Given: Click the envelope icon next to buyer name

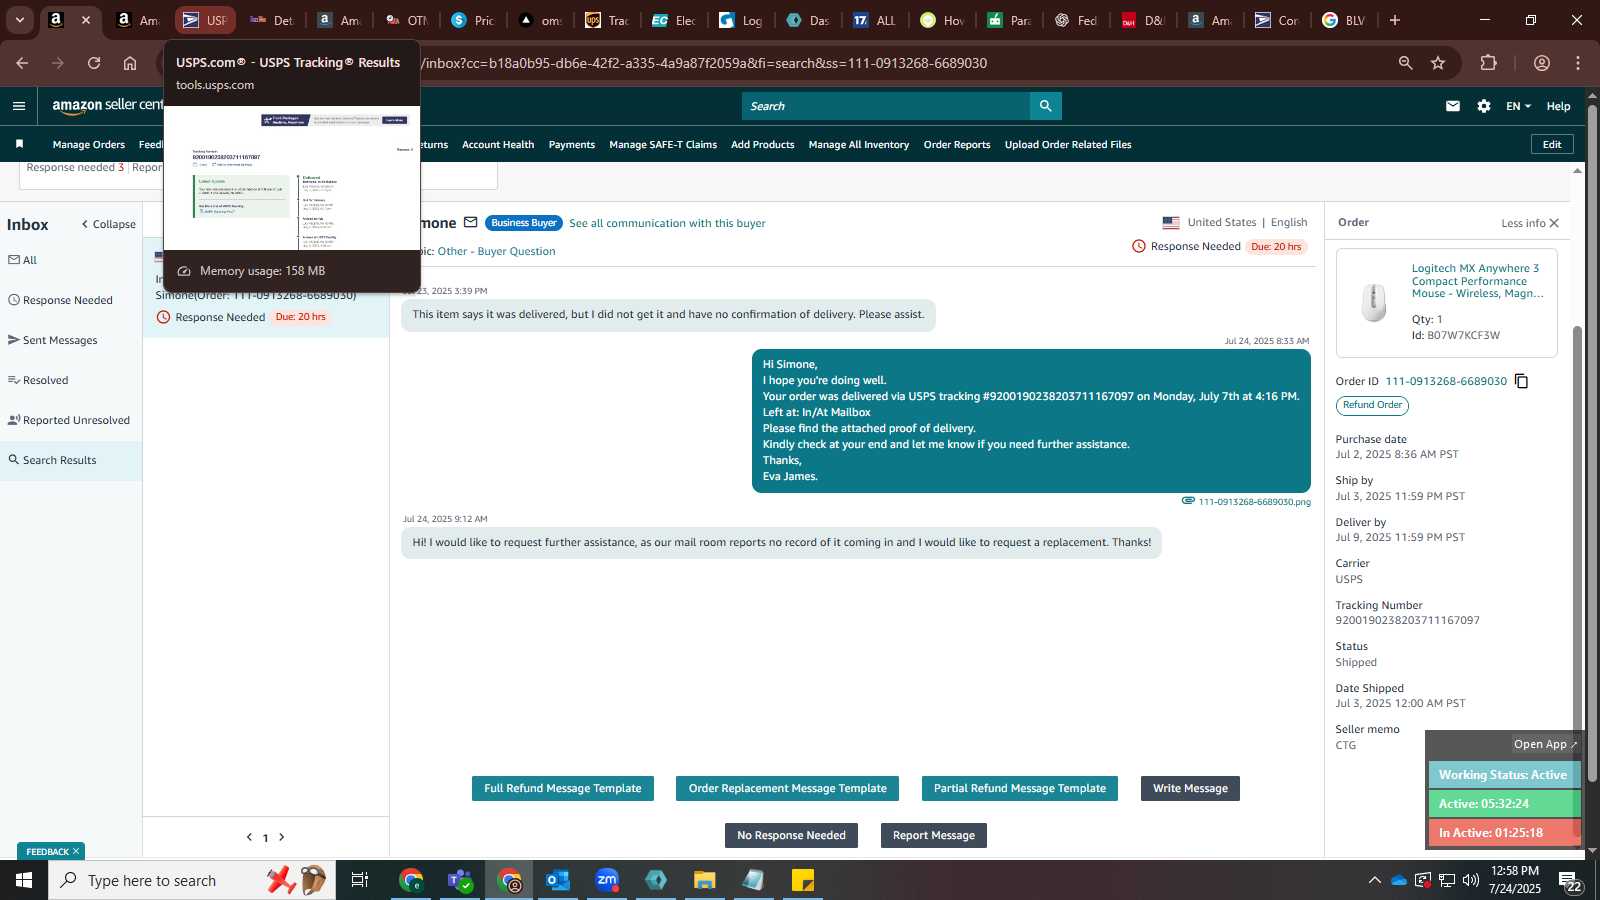Looking at the screenshot, I should point(470,222).
